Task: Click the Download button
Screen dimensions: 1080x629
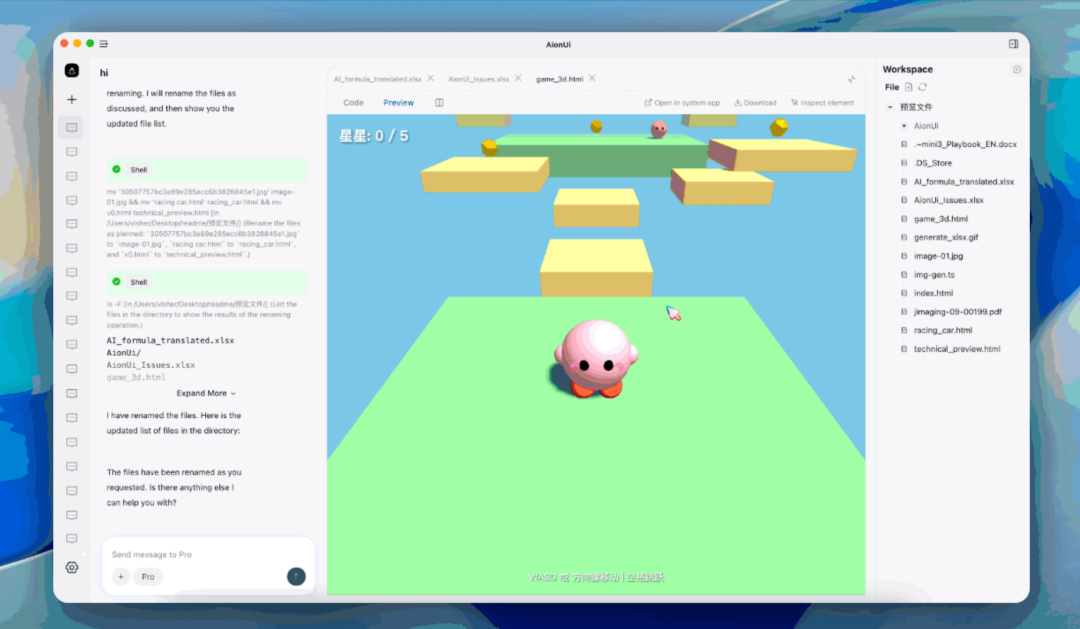Action: coord(755,103)
